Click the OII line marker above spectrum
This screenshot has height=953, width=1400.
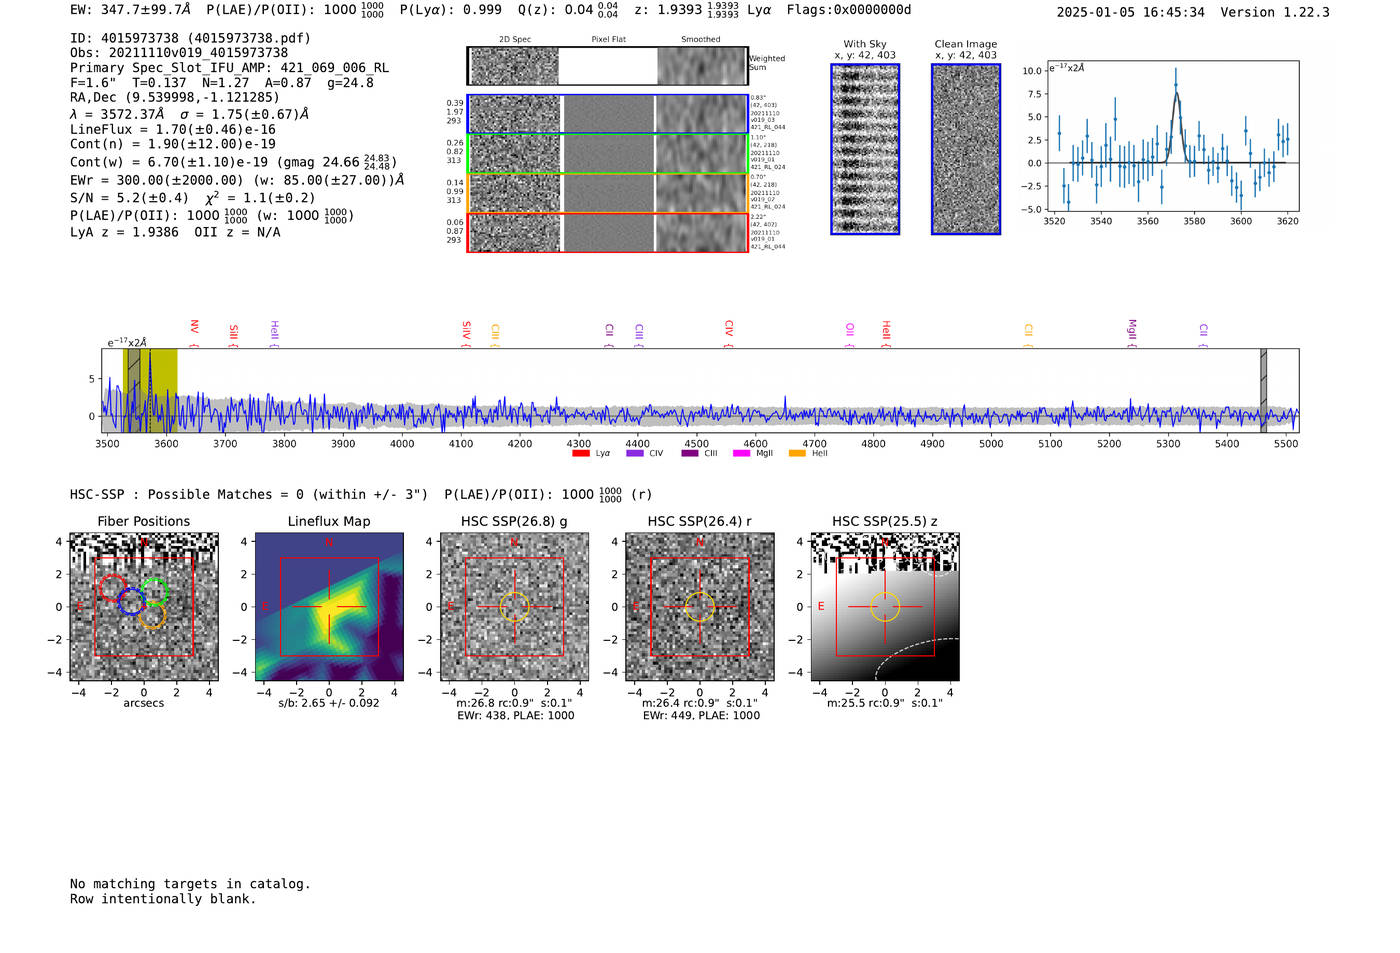[x=849, y=334]
